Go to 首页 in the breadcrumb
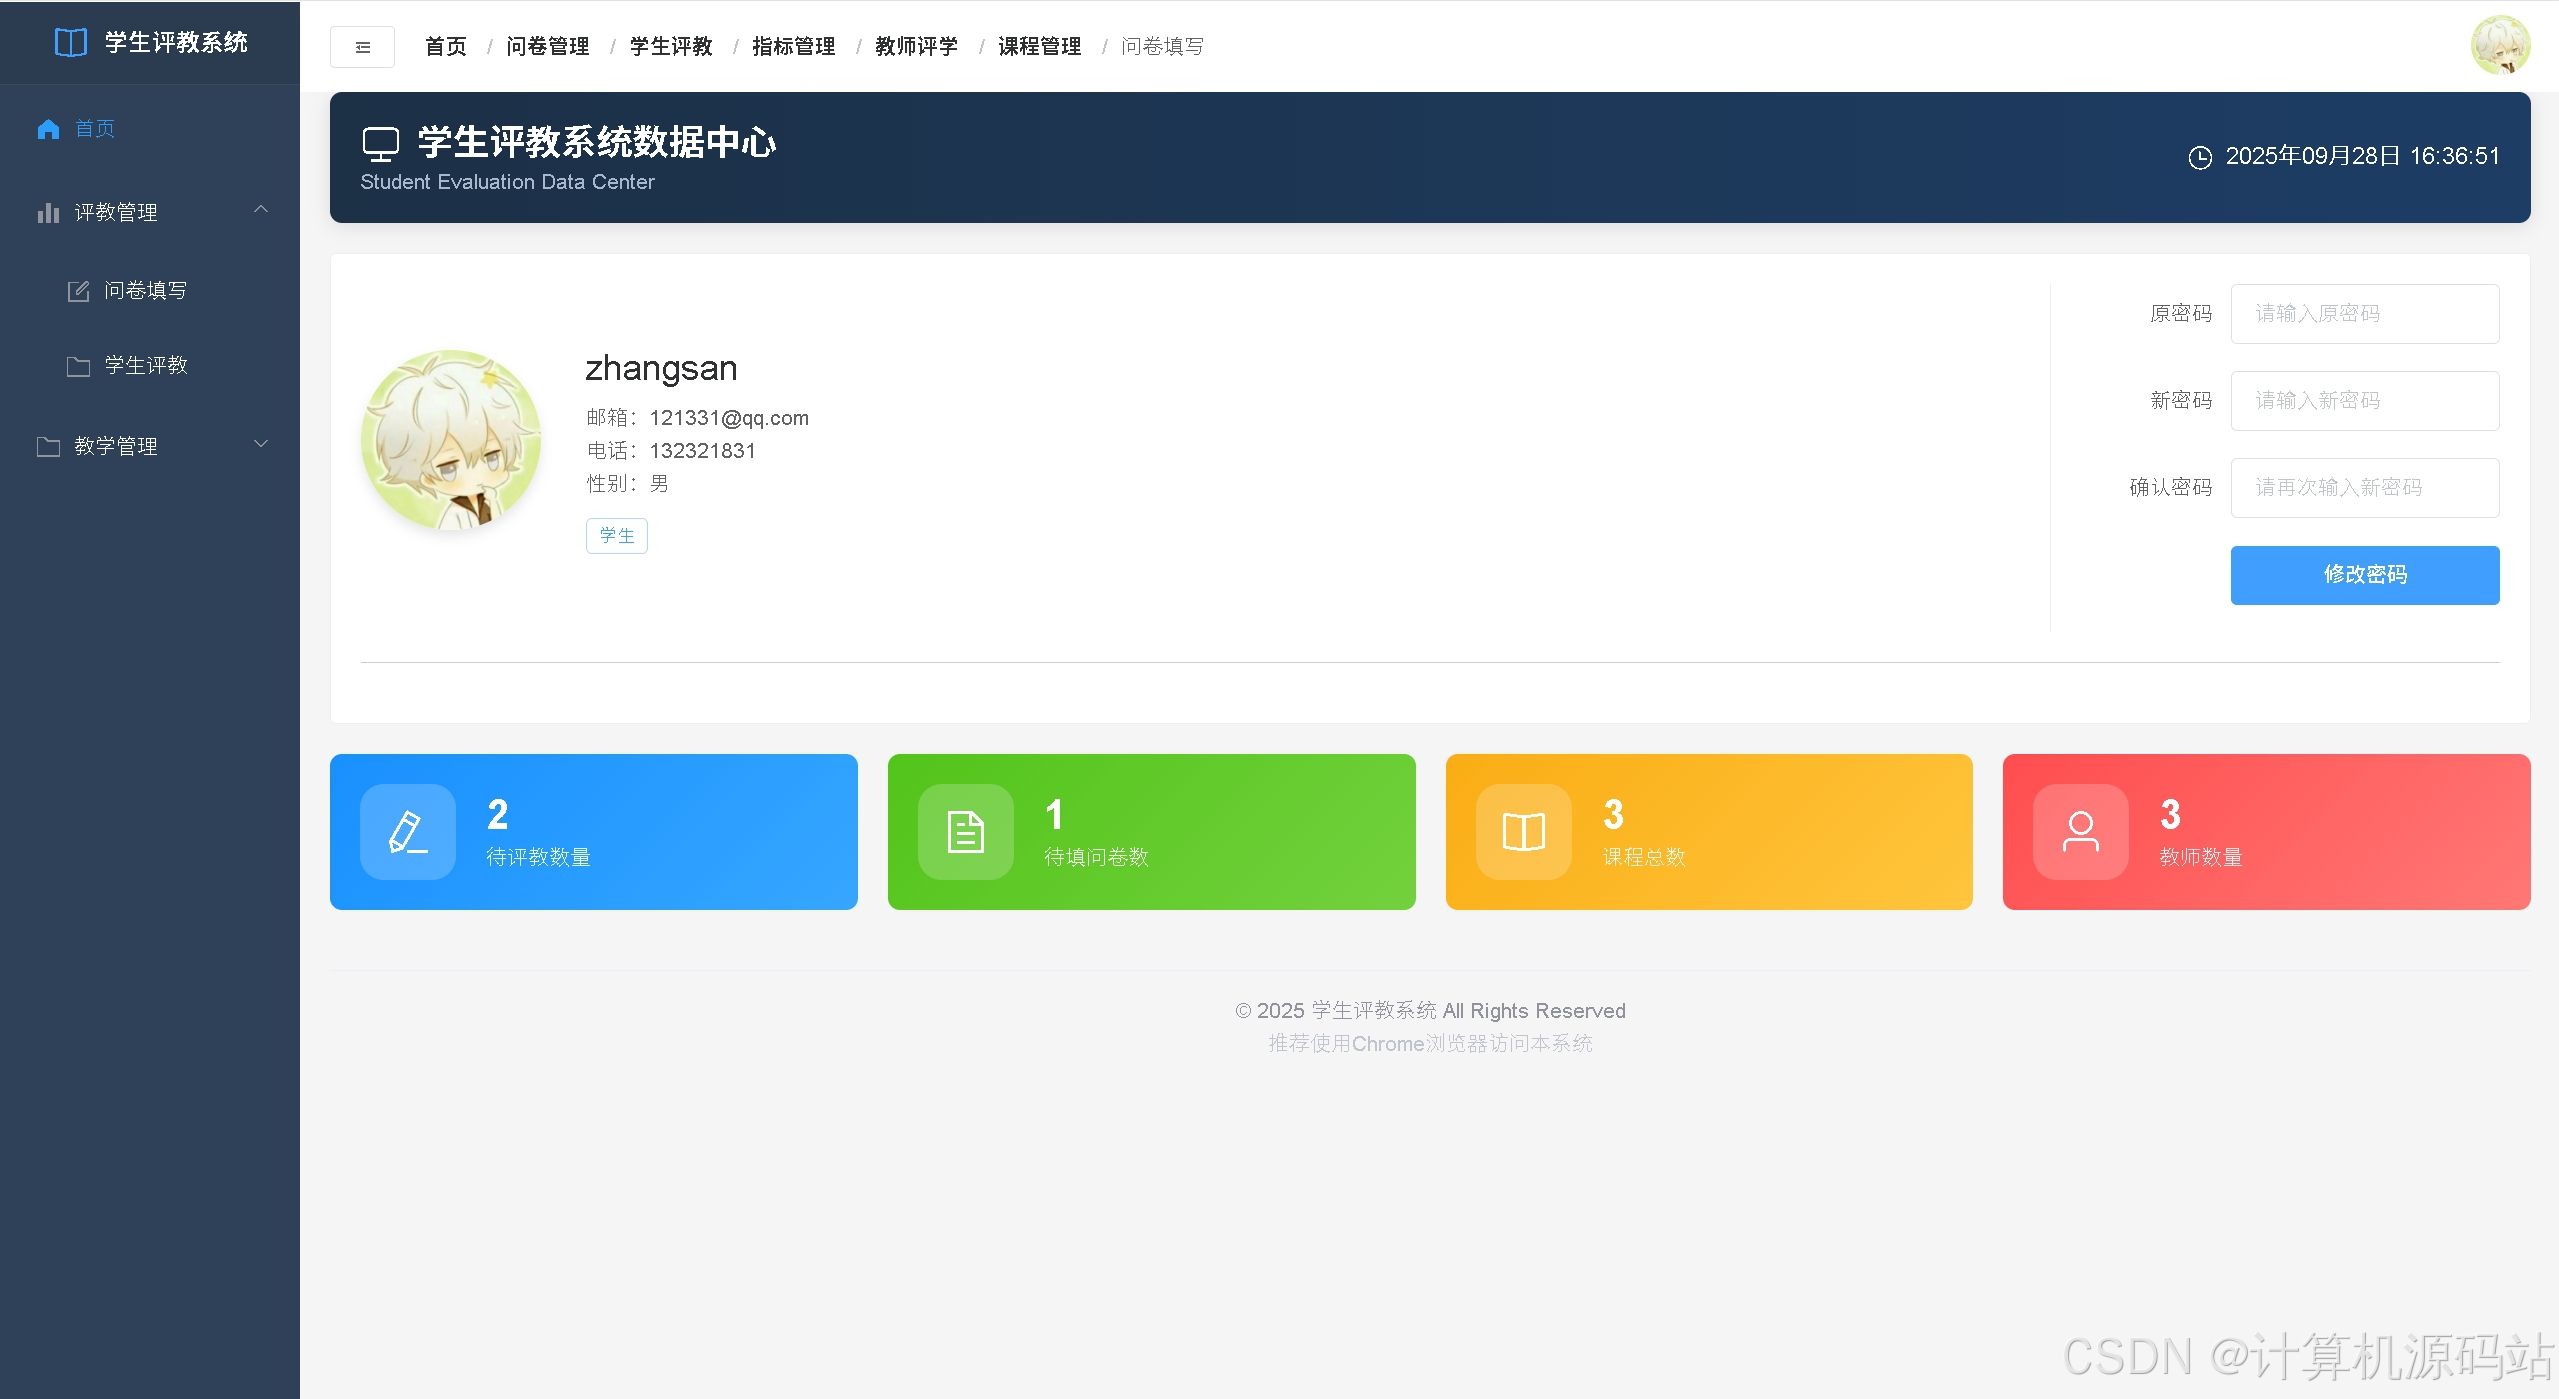2559x1399 pixels. [x=446, y=47]
